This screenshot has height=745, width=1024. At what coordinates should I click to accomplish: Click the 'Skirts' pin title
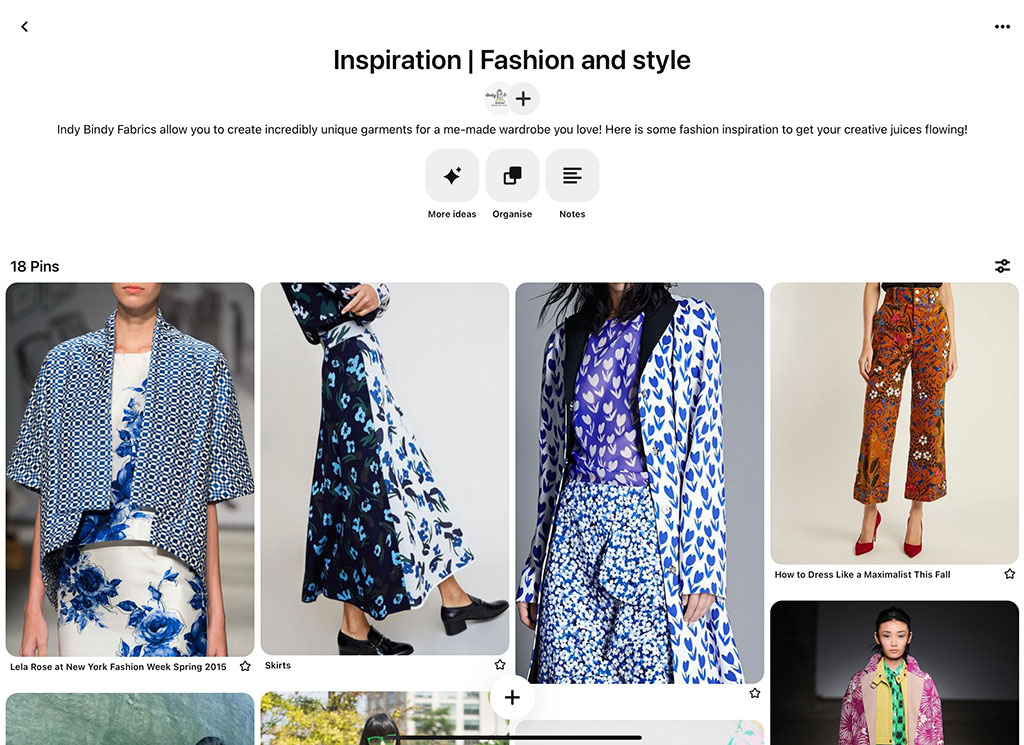coord(278,665)
